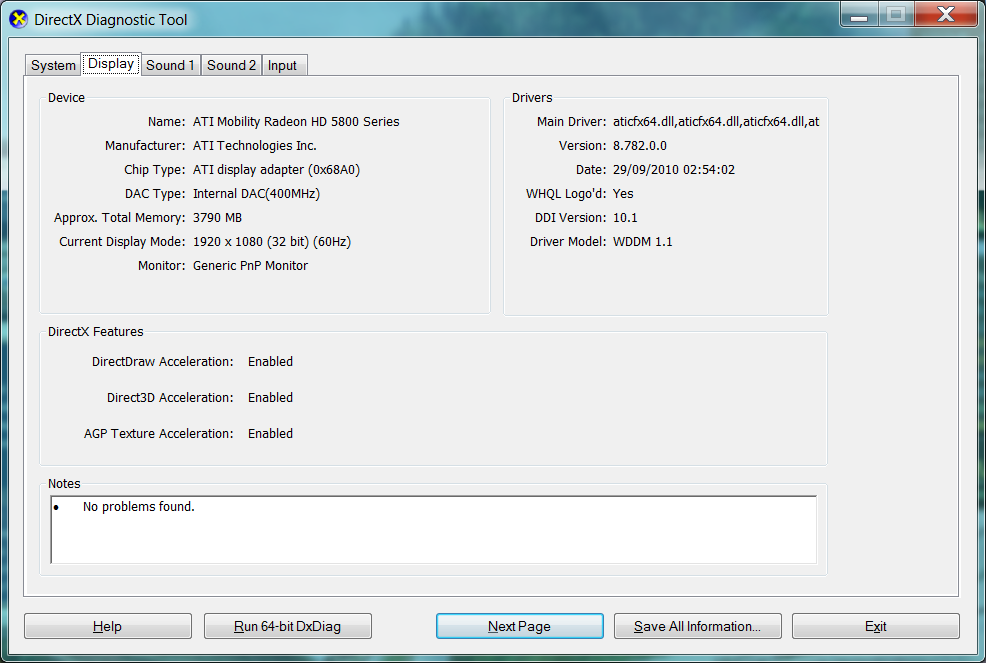
Task: Close the window with the X button
Action: 946,14
